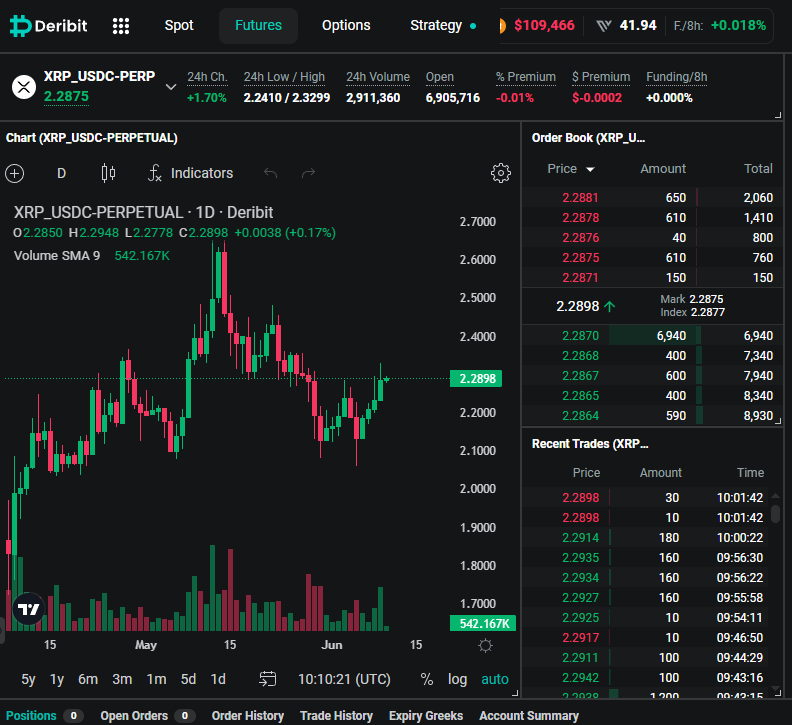Open the Deribit home logo

48,25
